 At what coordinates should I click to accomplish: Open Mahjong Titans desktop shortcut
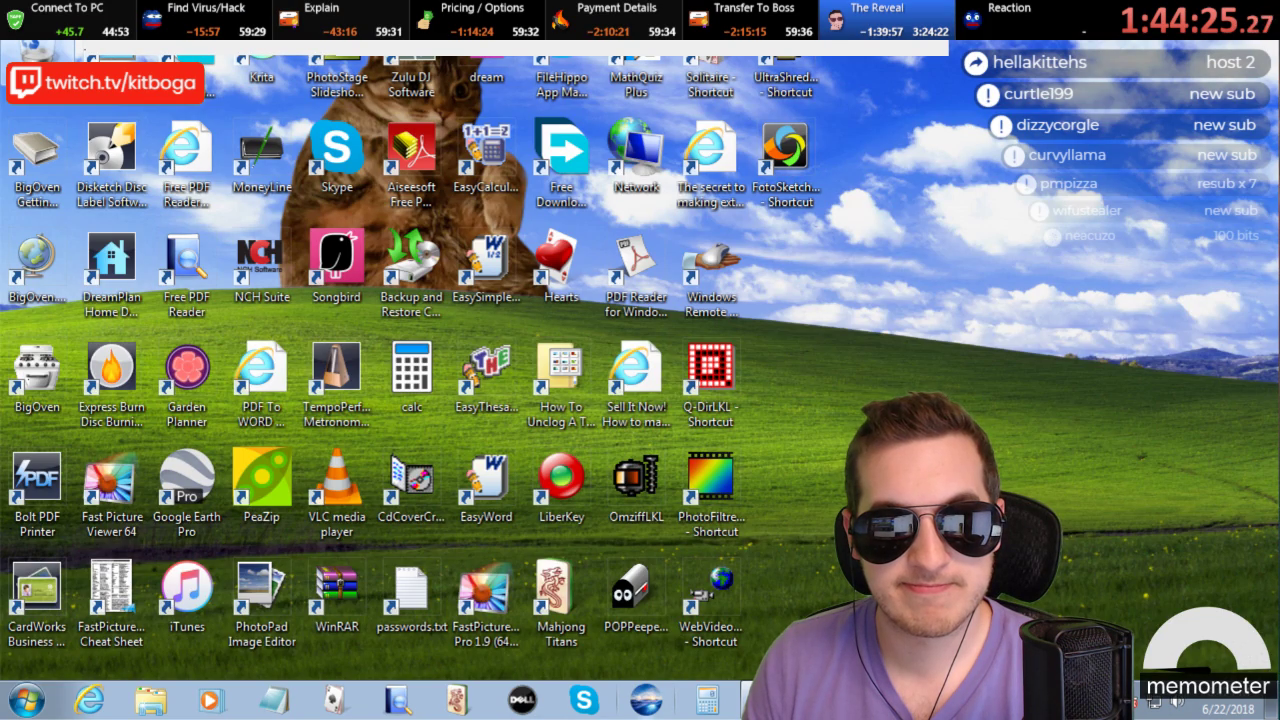[x=561, y=605]
